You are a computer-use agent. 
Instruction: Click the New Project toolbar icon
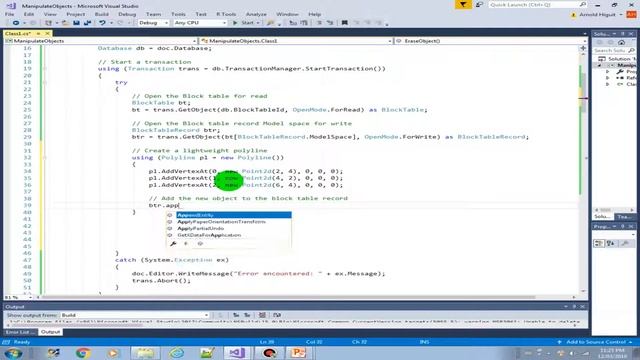[48, 23]
